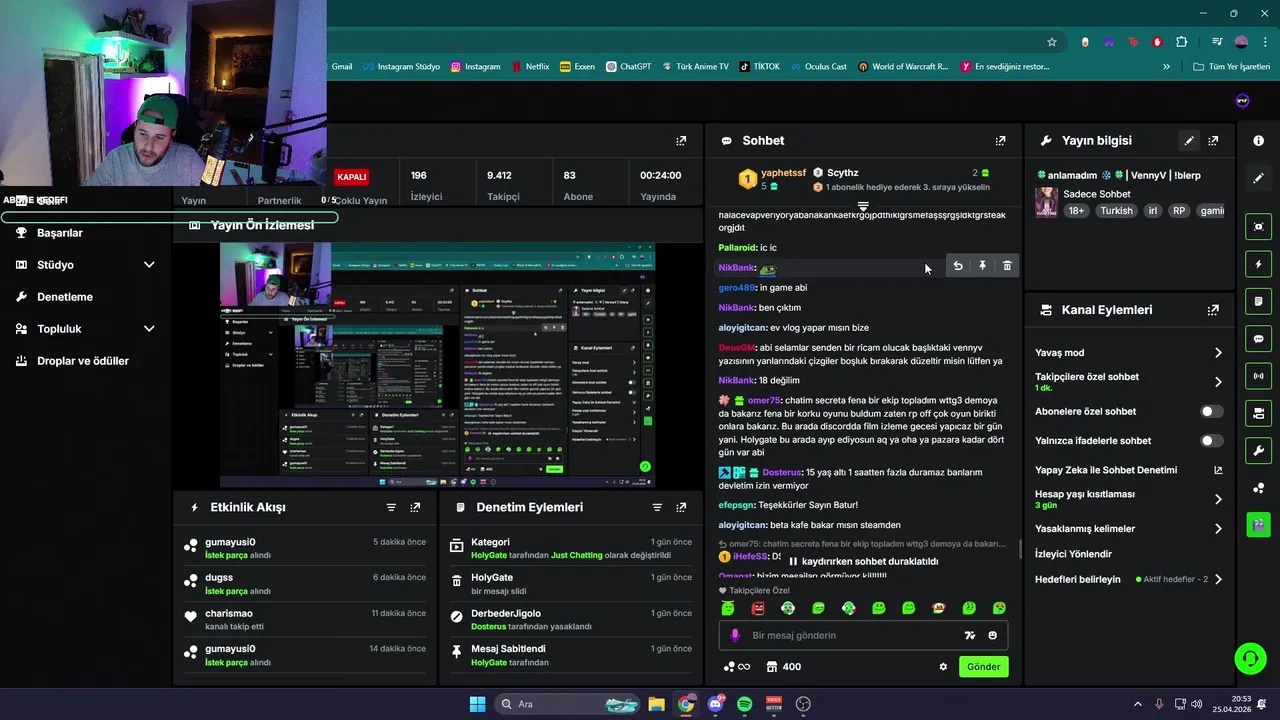This screenshot has height=720, width=1280.
Task: Click the document icon in right sidebar
Action: [1258, 302]
